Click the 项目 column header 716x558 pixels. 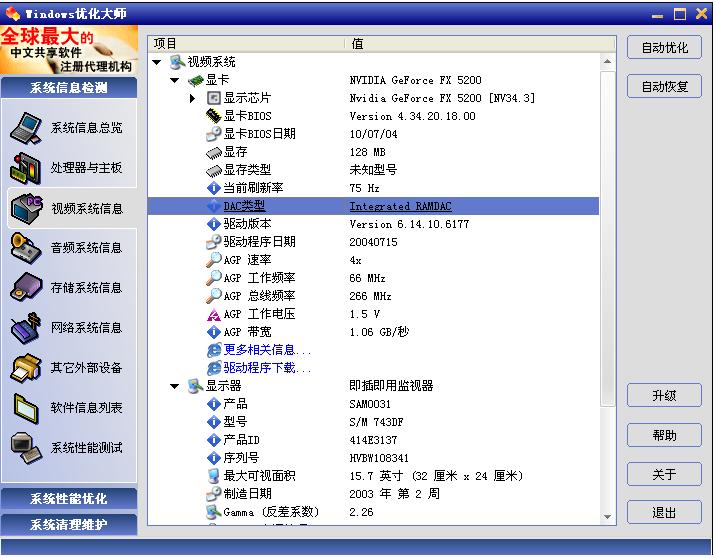coord(246,44)
